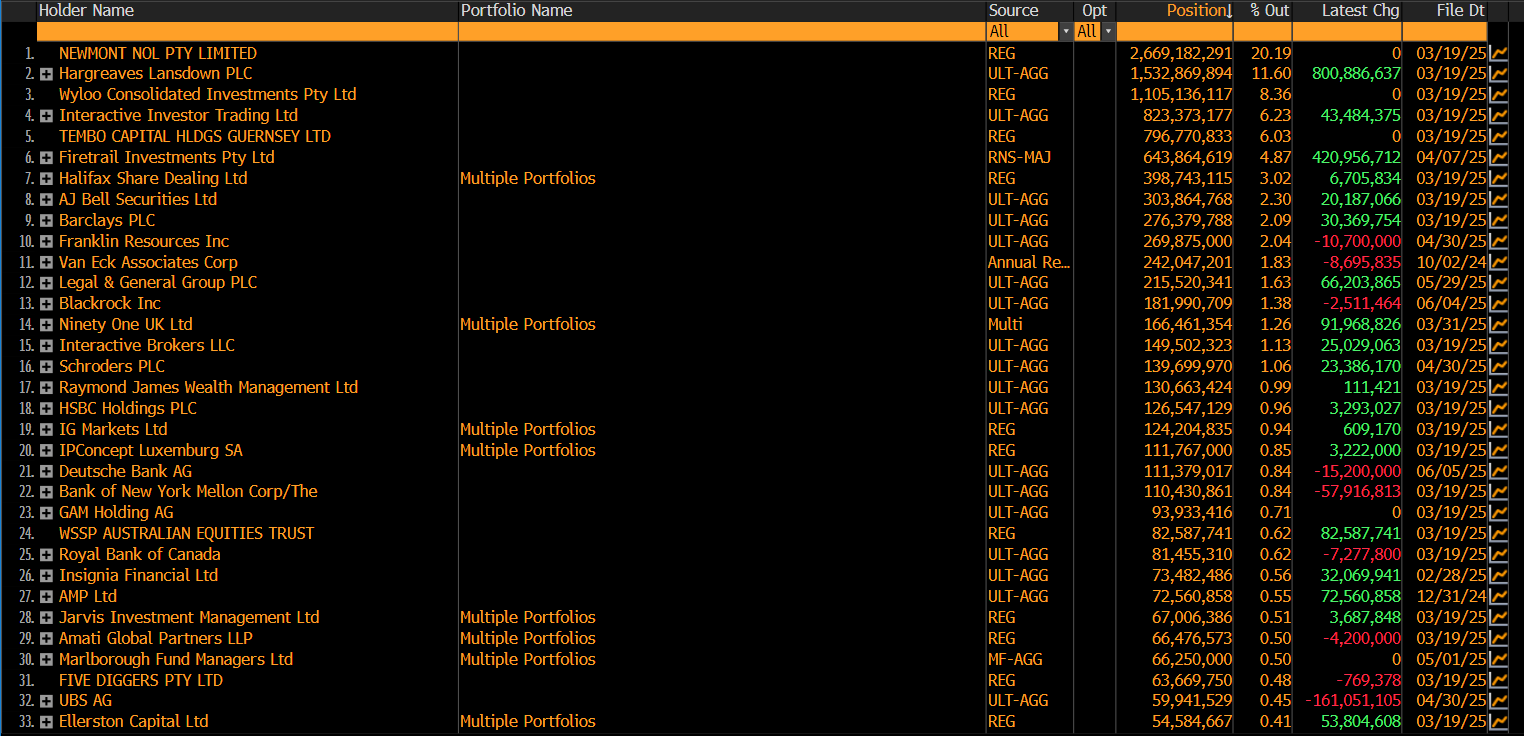
Task: Open chart icon for TEMBO CAPITAL HLDGS row
Action: 1498,137
